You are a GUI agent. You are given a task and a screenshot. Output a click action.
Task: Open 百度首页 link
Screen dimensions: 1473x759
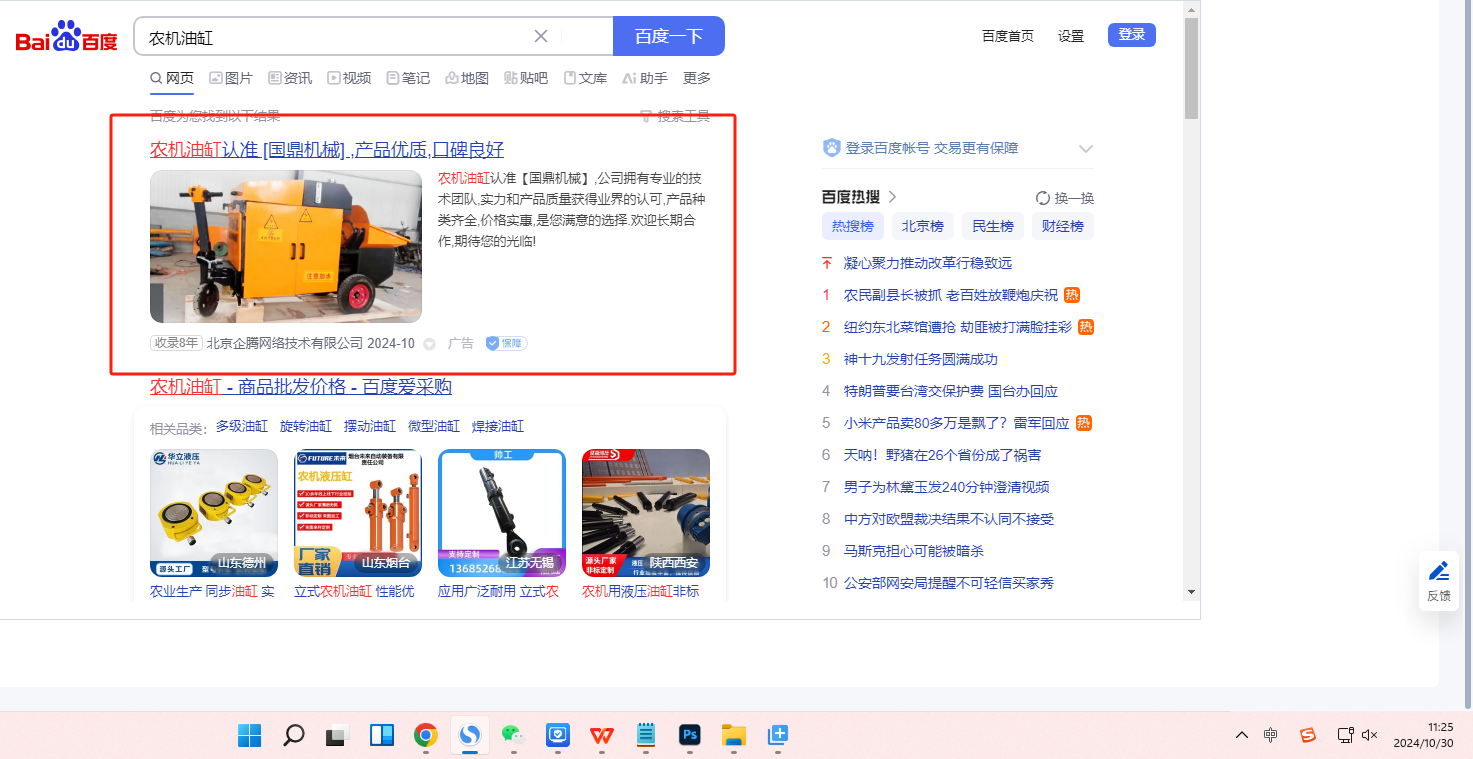coord(1008,36)
